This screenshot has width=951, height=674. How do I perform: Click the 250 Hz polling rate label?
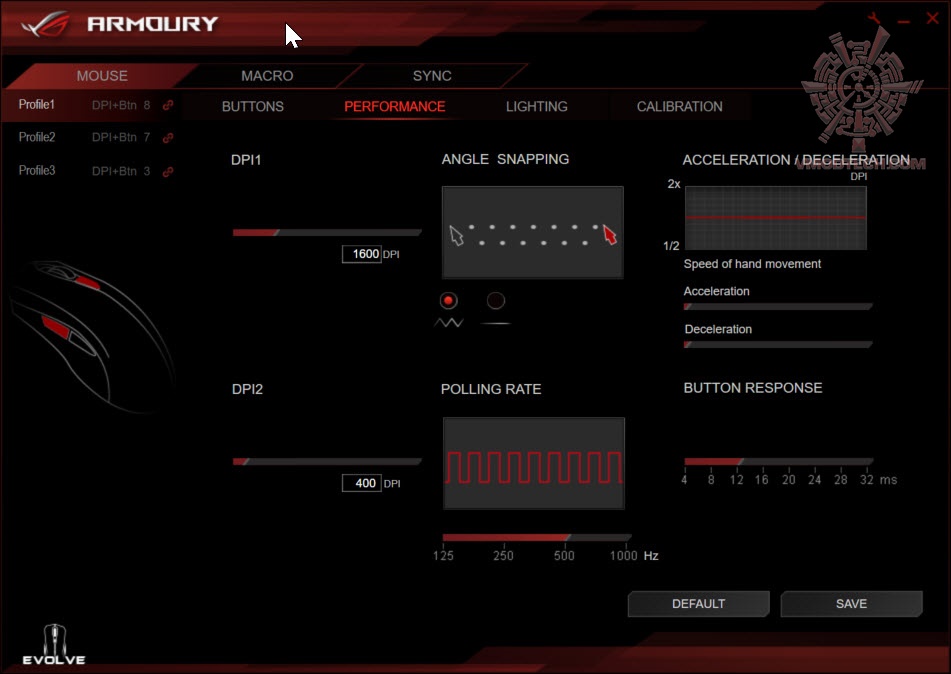click(x=503, y=556)
